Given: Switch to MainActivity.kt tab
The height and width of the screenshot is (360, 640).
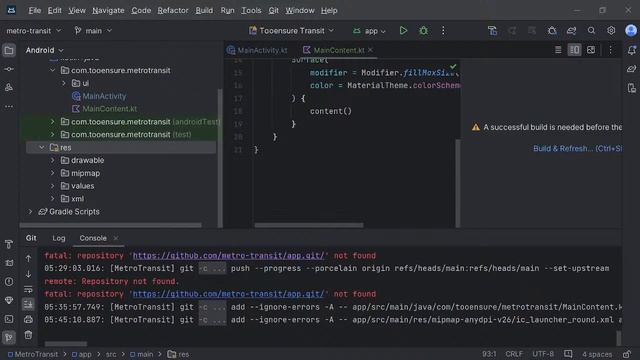Looking at the screenshot, I should coord(258,50).
